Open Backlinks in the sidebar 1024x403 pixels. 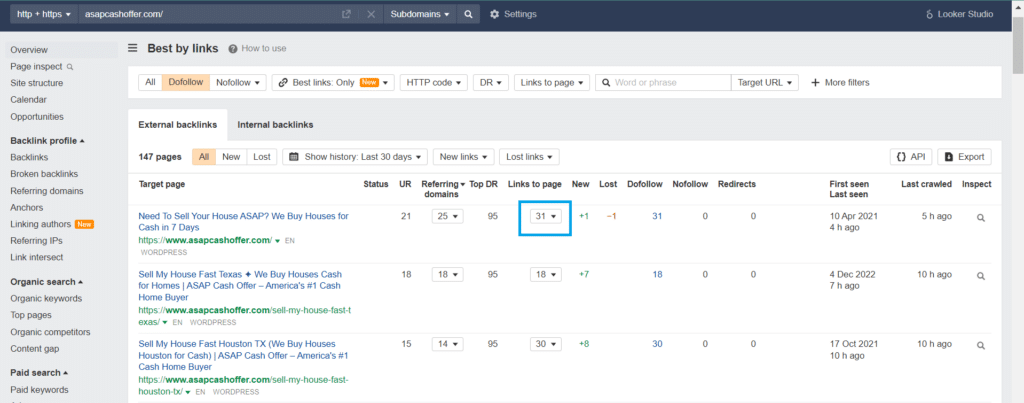(x=29, y=157)
